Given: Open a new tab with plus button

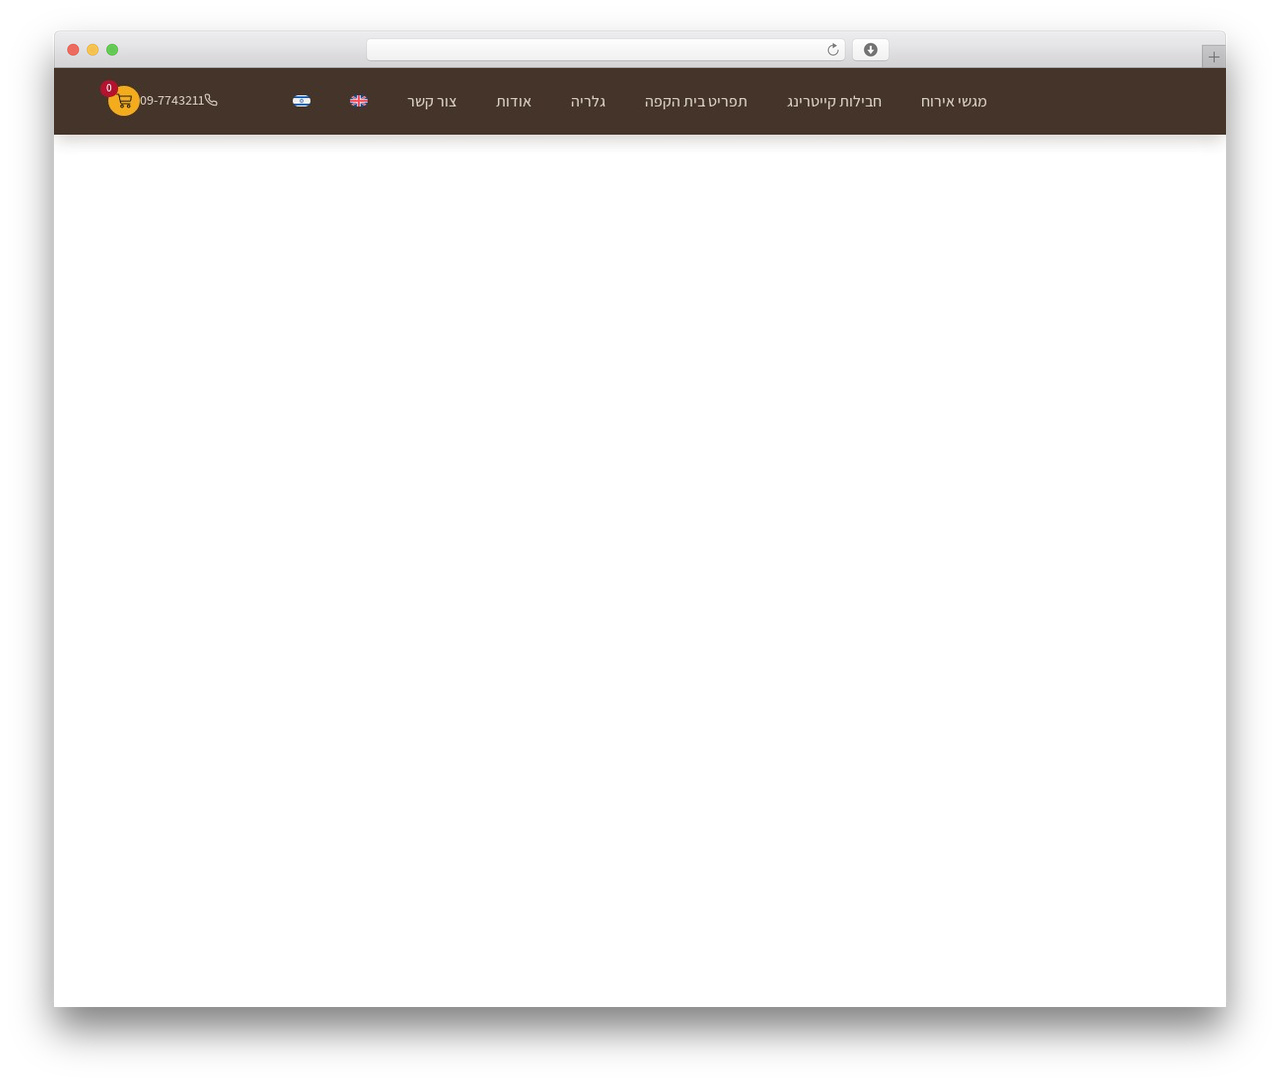Looking at the screenshot, I should click(1213, 57).
